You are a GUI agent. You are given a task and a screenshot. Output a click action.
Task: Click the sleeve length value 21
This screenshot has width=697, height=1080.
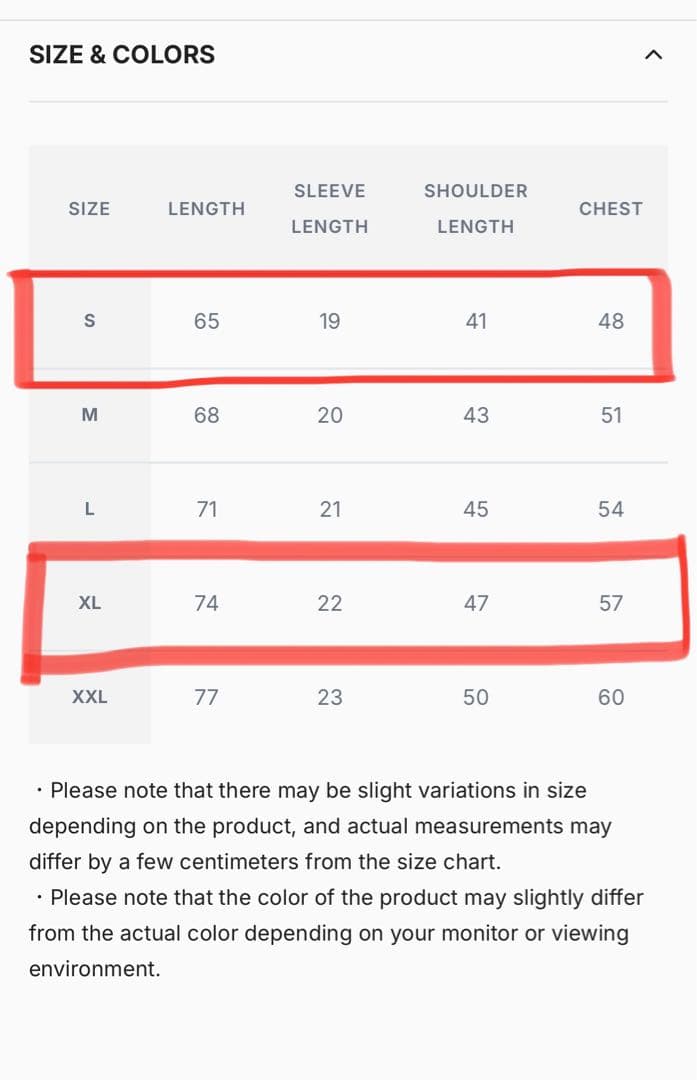coord(330,509)
